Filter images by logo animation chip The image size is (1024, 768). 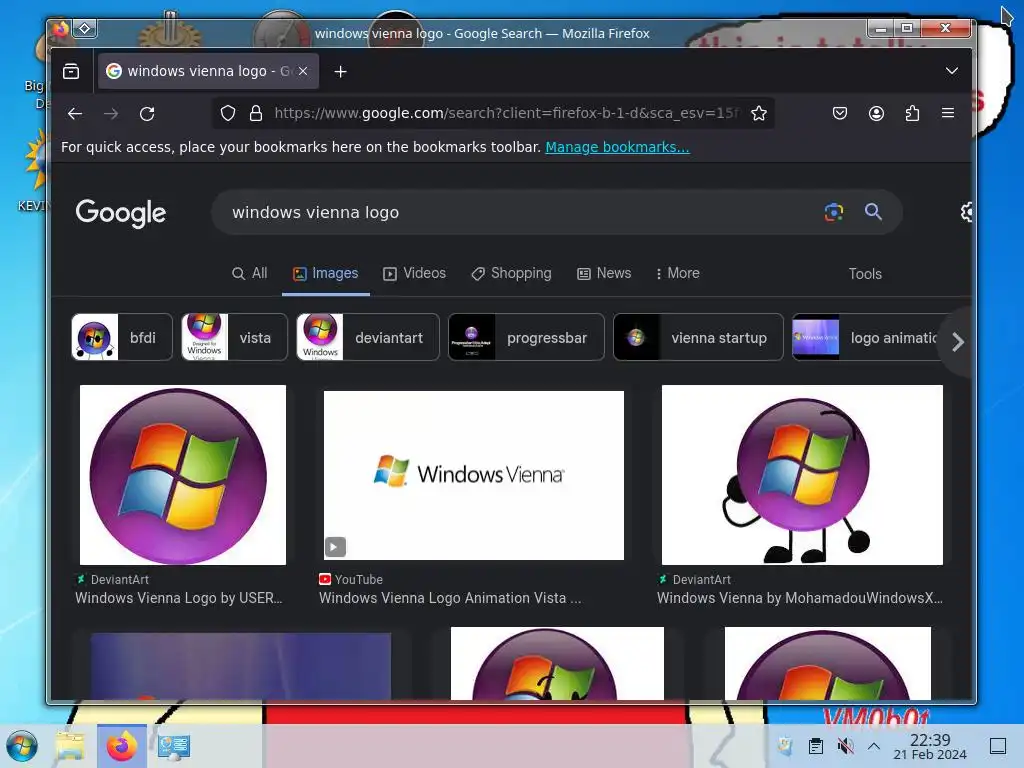(x=865, y=338)
